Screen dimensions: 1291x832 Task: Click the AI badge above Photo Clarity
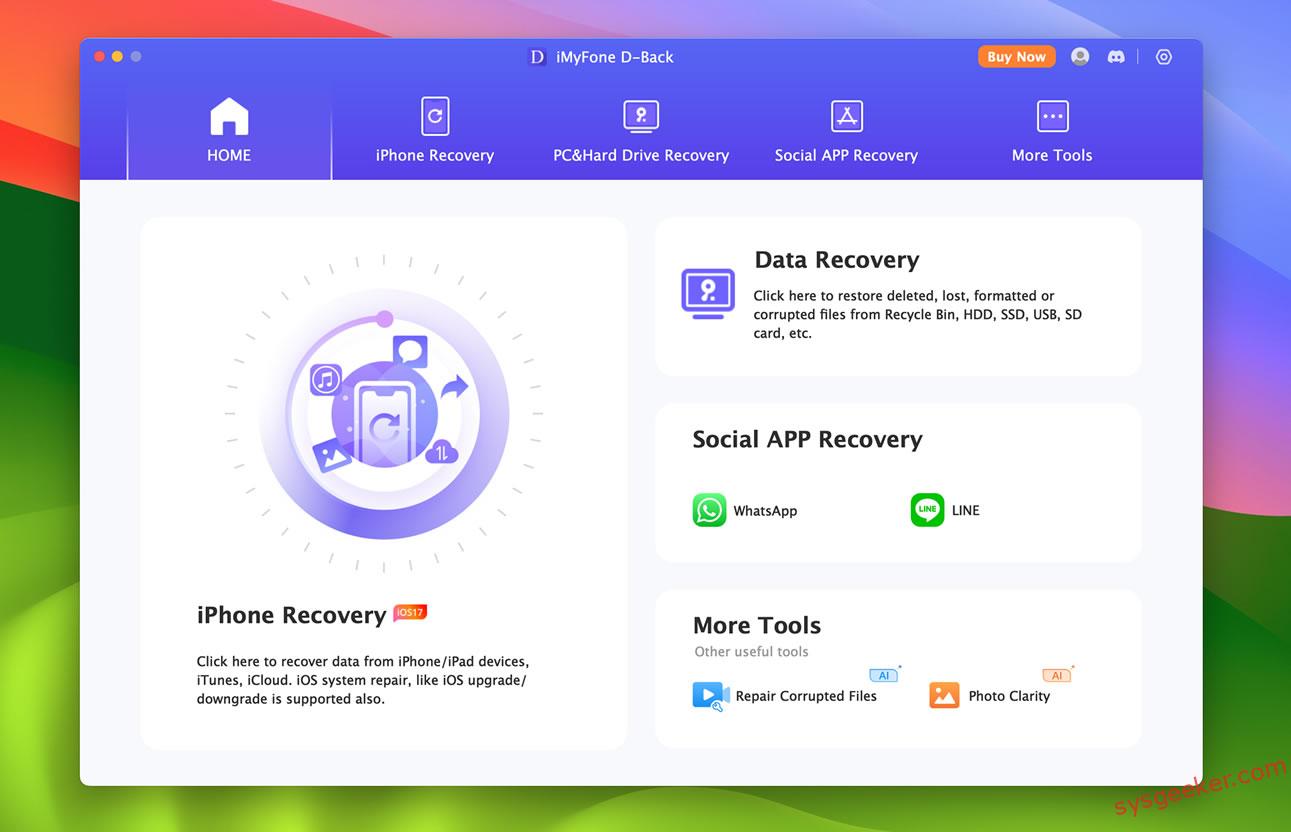[x=1057, y=675]
